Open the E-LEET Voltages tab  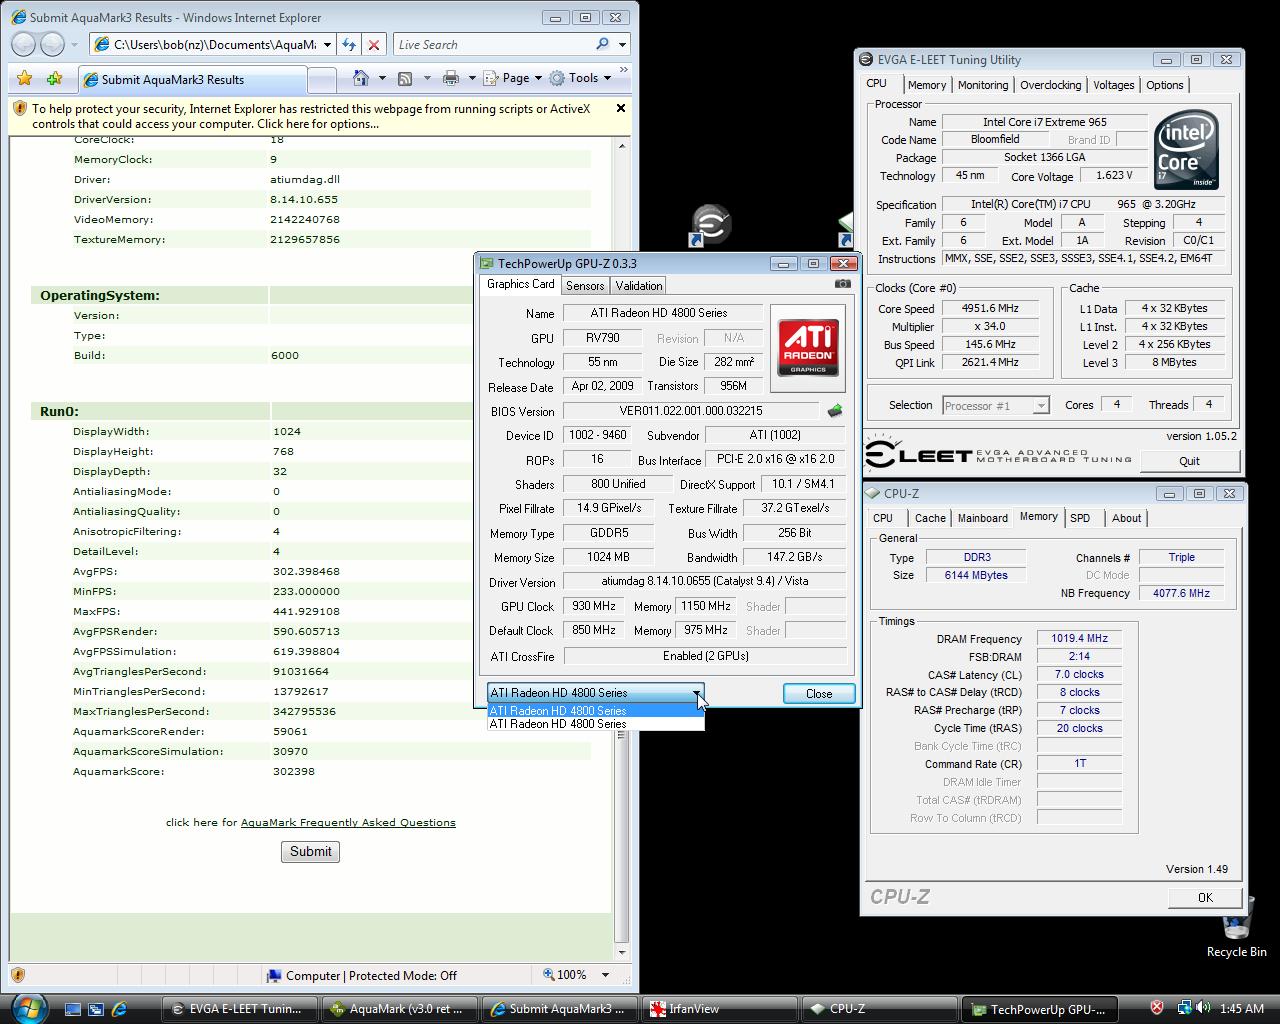[x=1113, y=85]
